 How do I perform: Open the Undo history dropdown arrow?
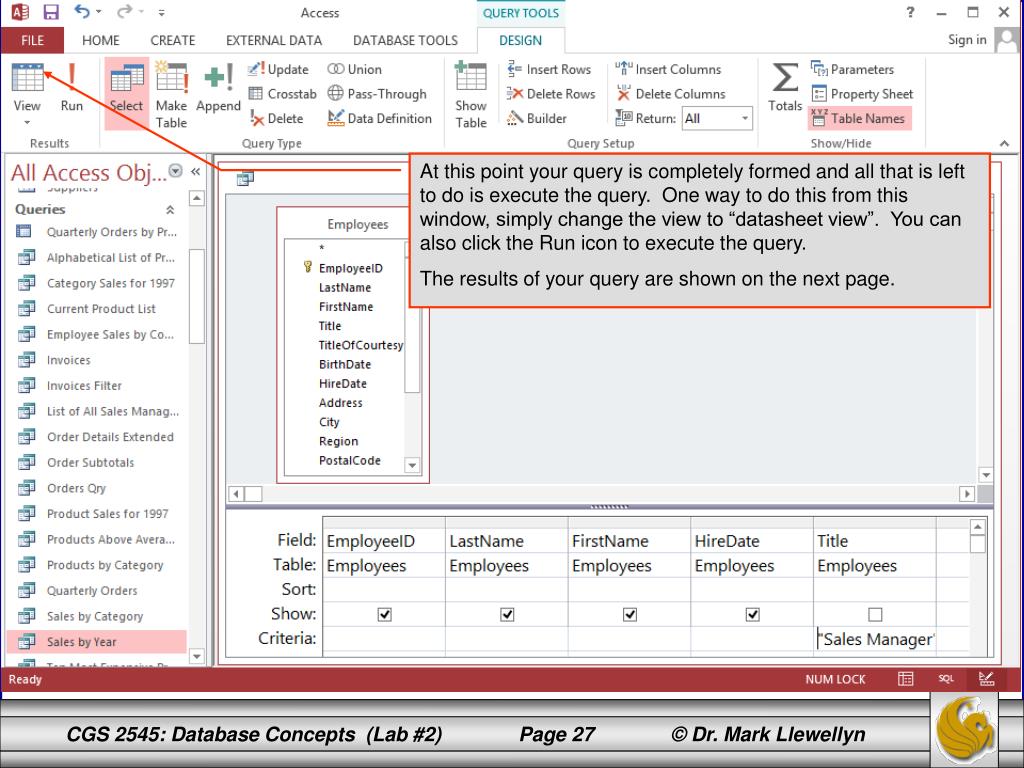click(x=99, y=12)
